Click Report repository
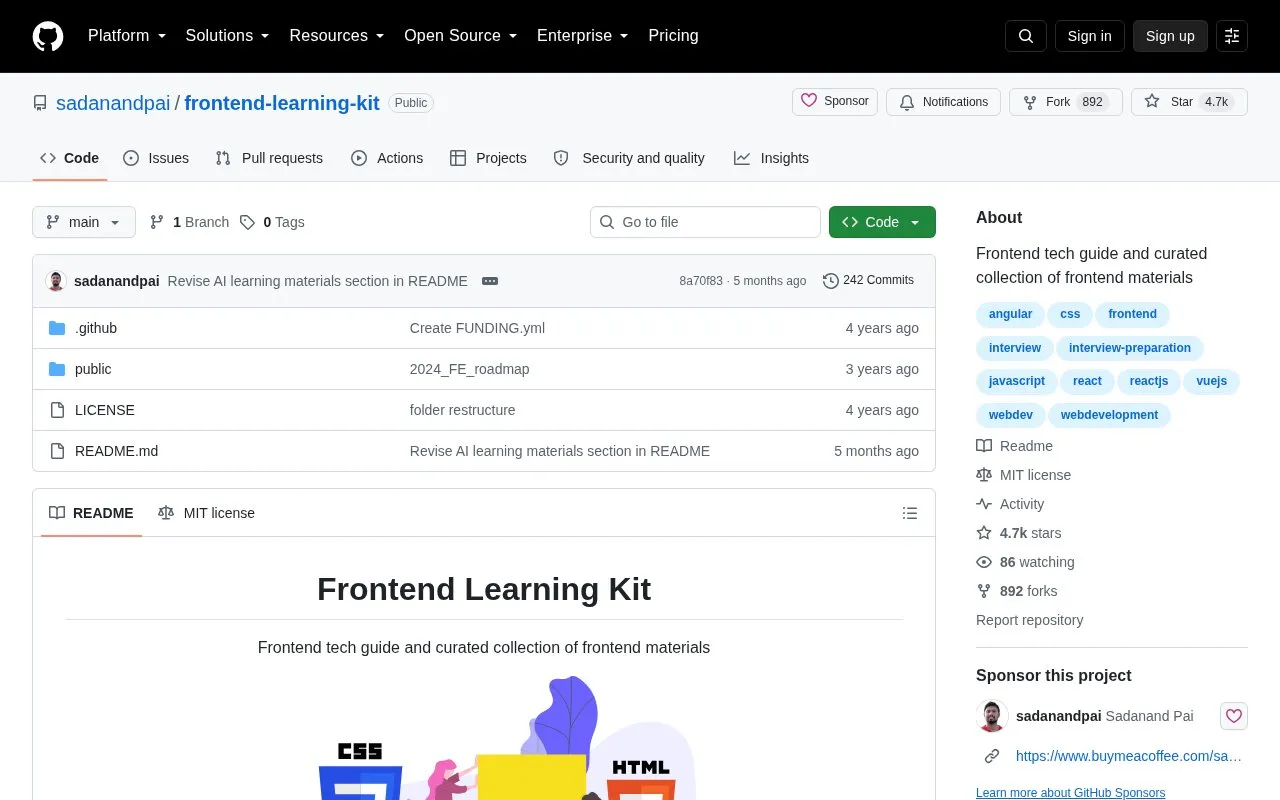The width and height of the screenshot is (1280, 800). (x=1029, y=620)
